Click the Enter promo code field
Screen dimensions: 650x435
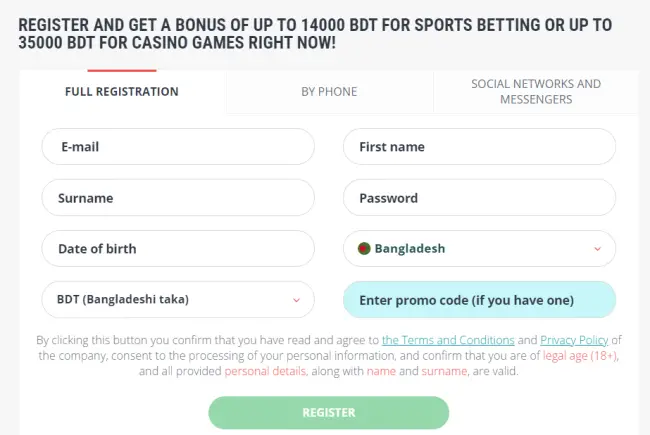pos(478,299)
